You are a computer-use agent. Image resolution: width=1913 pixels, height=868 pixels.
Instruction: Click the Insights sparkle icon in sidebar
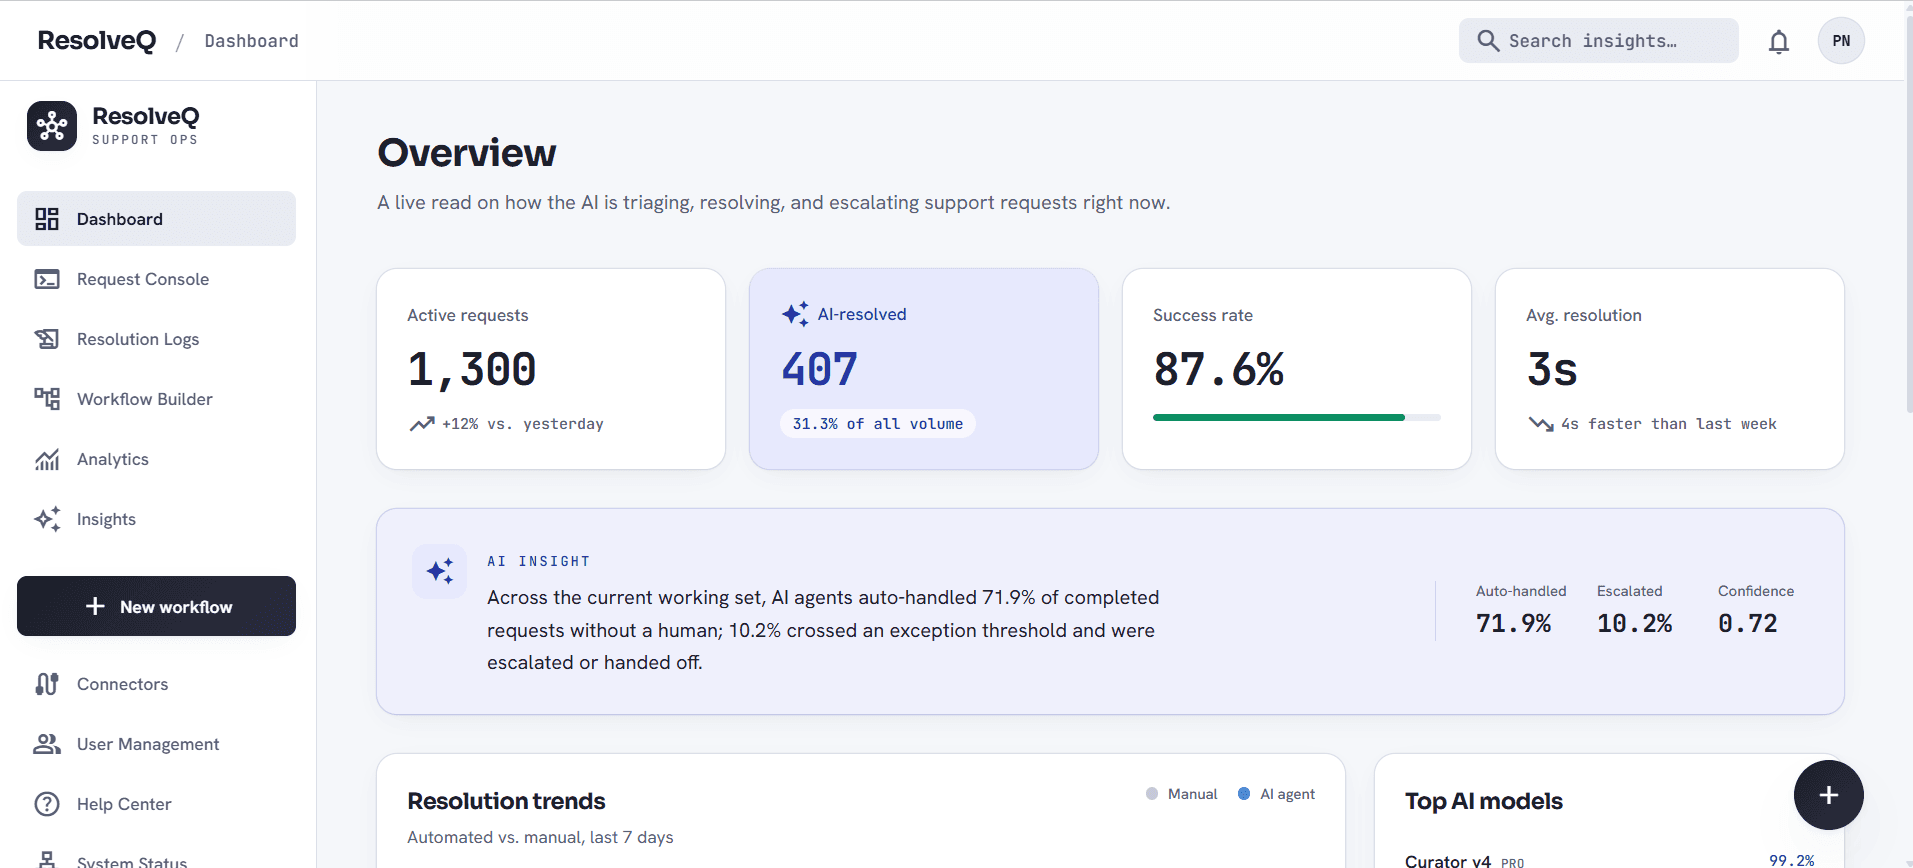point(47,519)
